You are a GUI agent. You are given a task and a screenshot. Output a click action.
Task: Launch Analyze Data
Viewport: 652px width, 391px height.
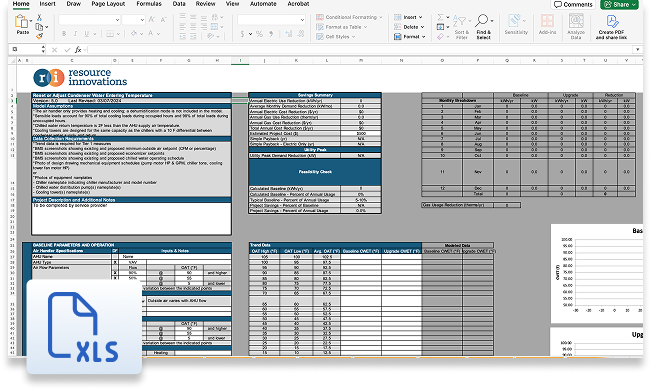(576, 26)
